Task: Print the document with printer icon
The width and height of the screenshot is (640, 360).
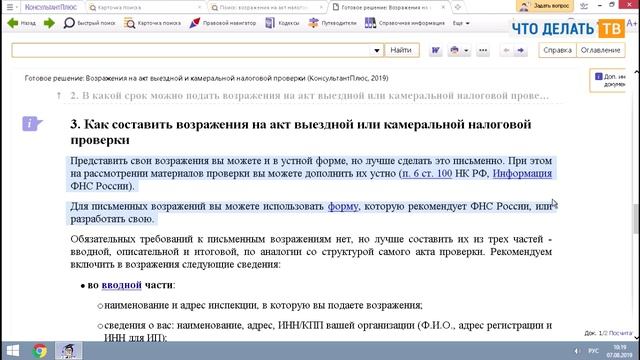Action: 454,50
